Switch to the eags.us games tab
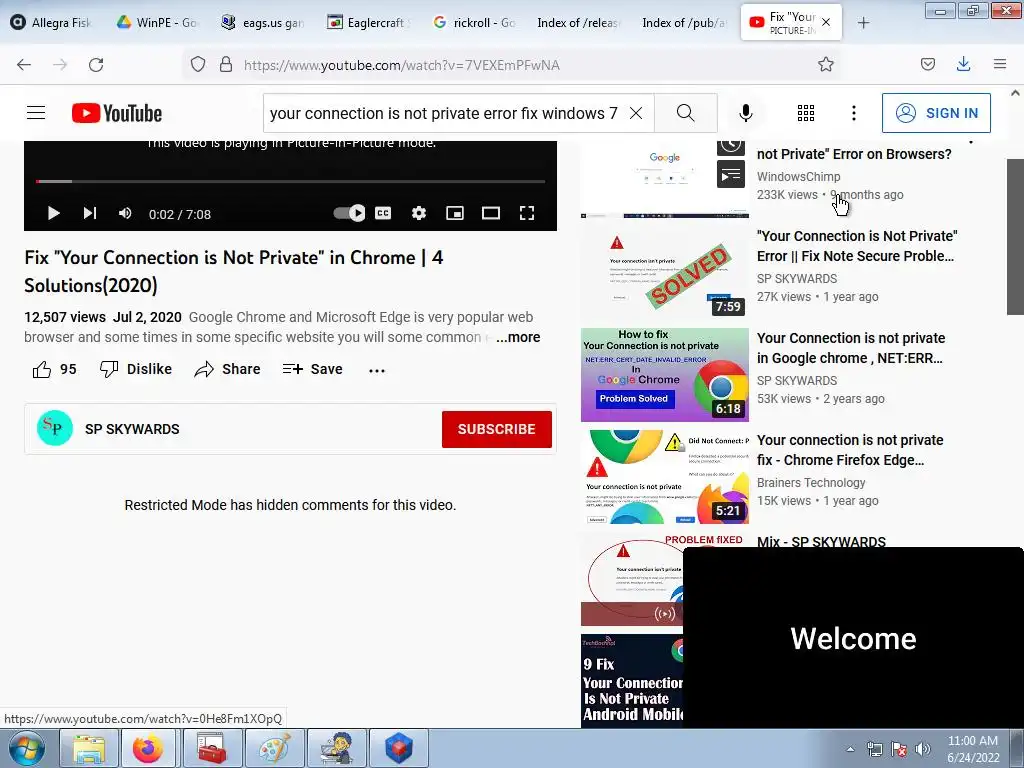 pyautogui.click(x=263, y=22)
